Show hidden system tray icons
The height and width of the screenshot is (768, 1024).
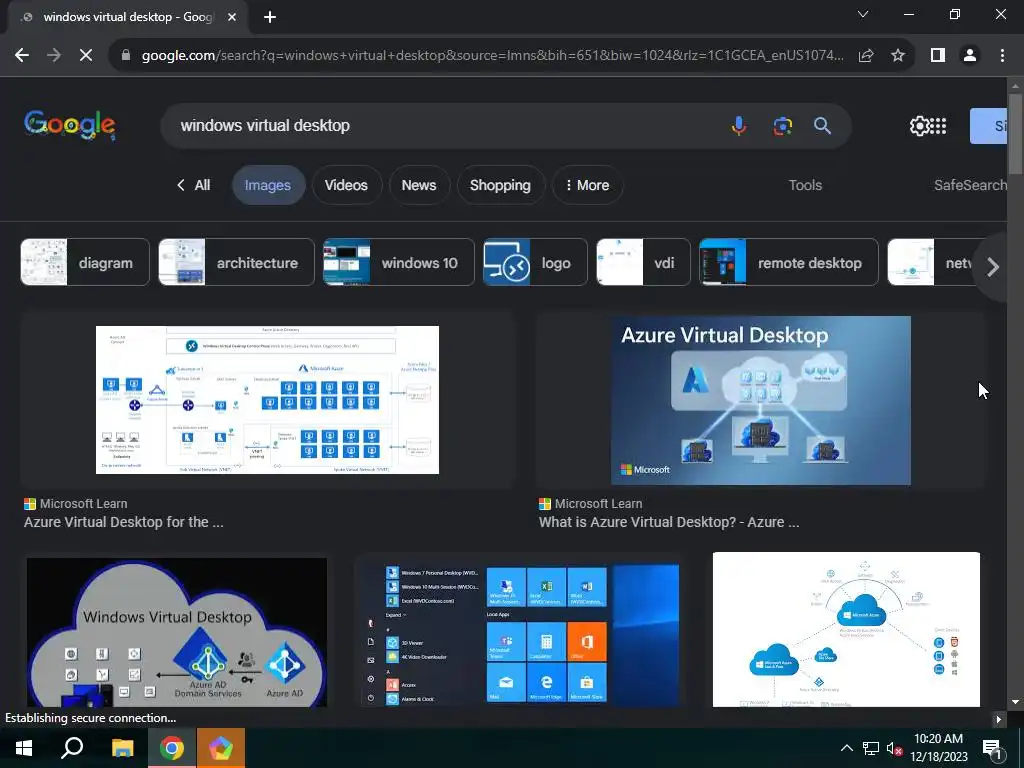[846, 748]
